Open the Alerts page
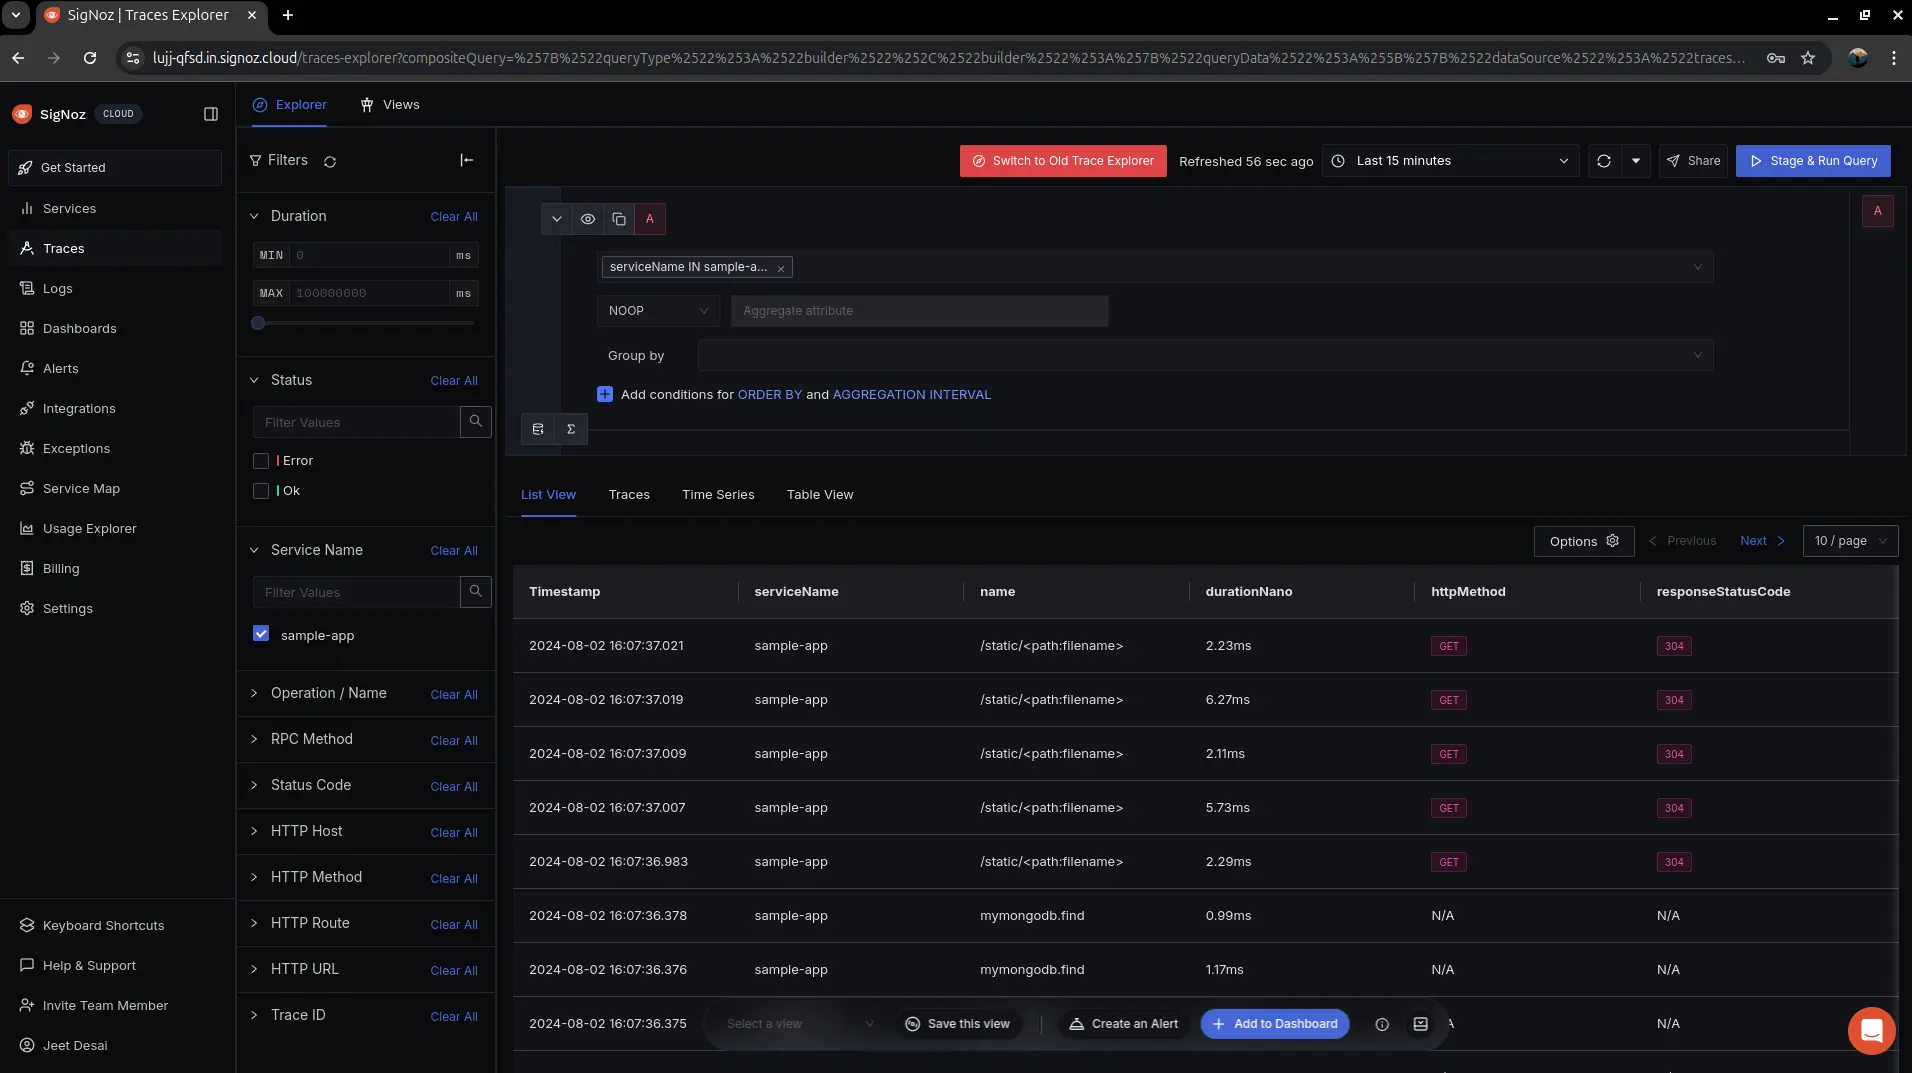Viewport: 1912px width, 1073px height. (60, 368)
